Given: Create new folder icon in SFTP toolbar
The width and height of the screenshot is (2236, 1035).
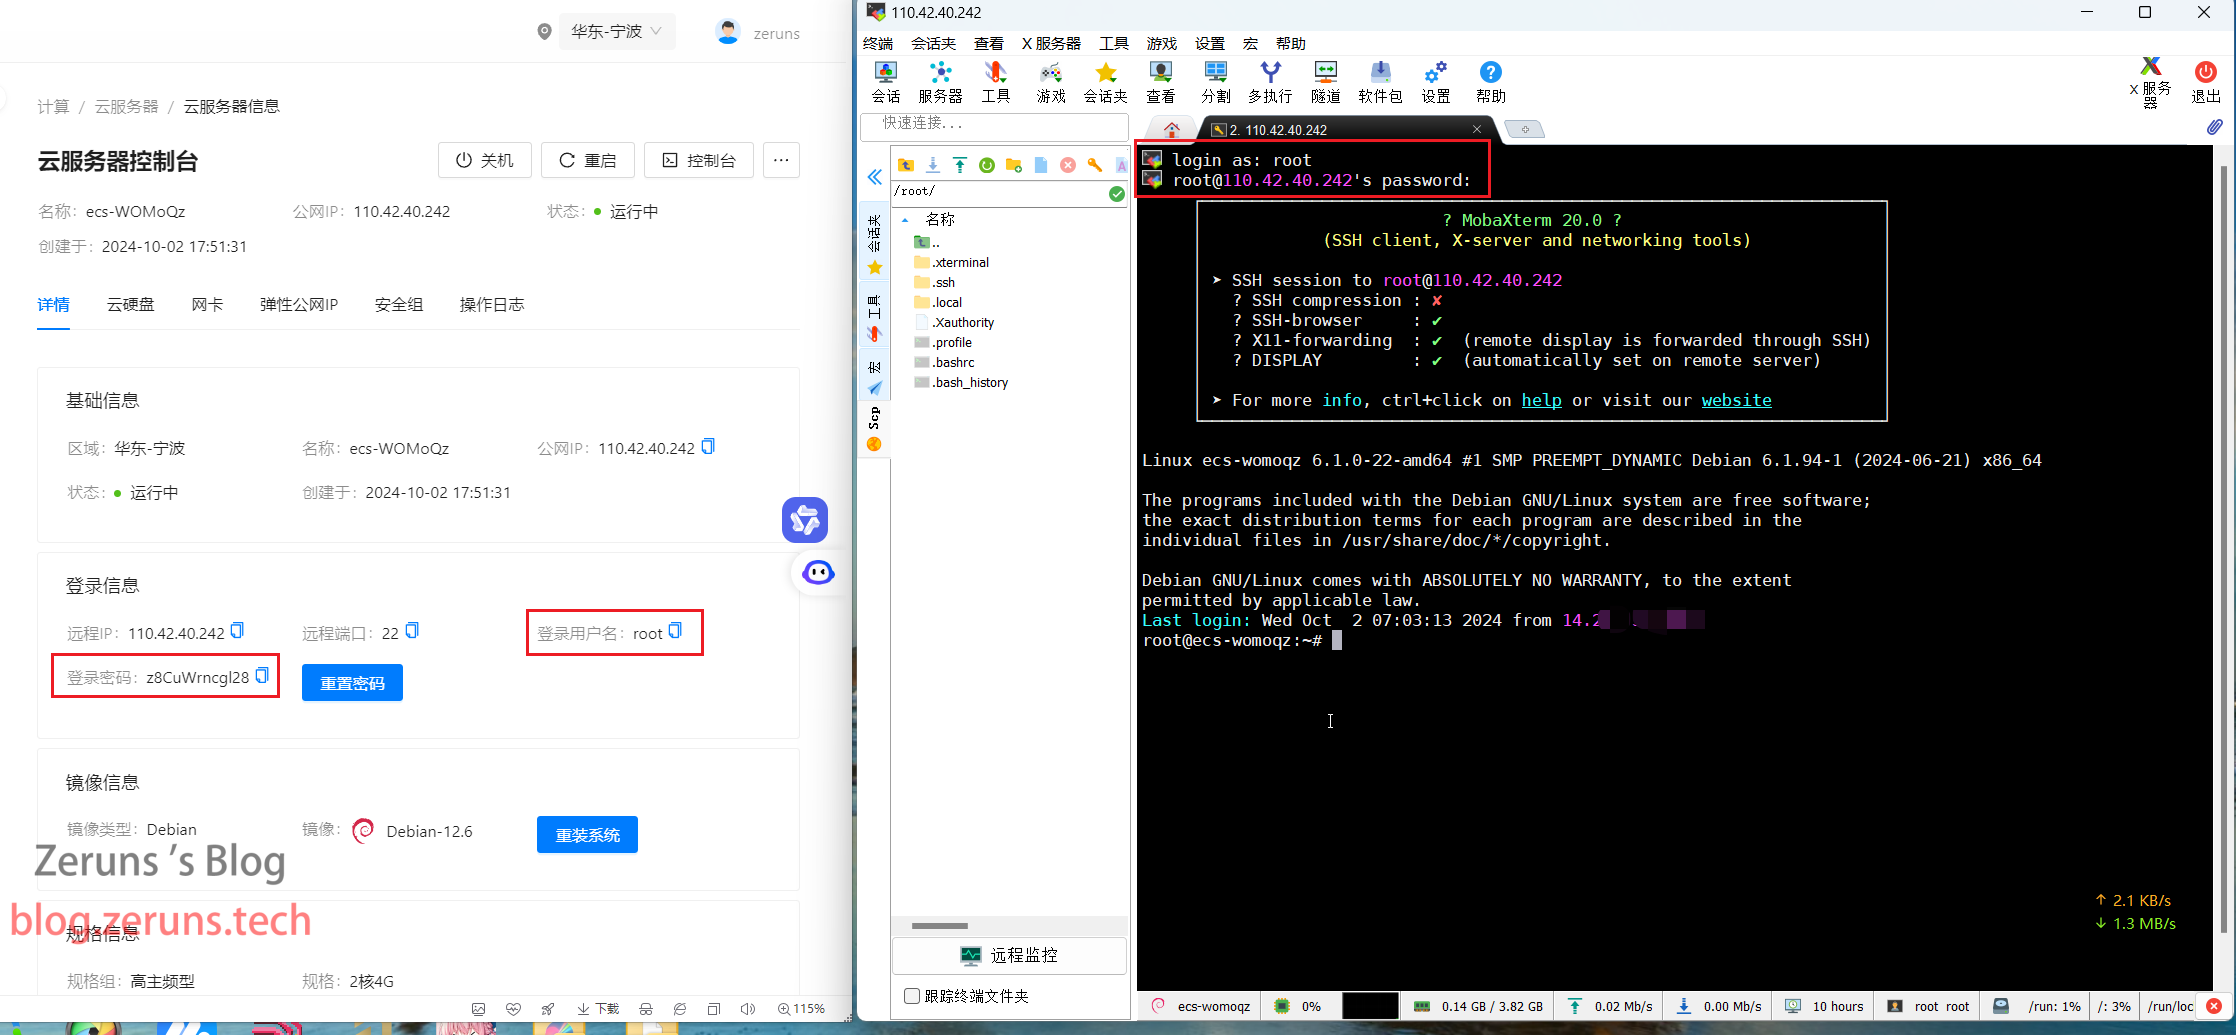Looking at the screenshot, I should pyautogui.click(x=1014, y=165).
